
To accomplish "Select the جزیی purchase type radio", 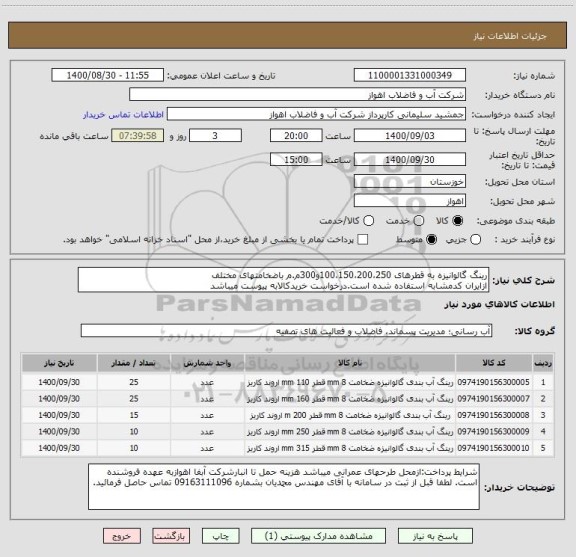I will tap(475, 240).
